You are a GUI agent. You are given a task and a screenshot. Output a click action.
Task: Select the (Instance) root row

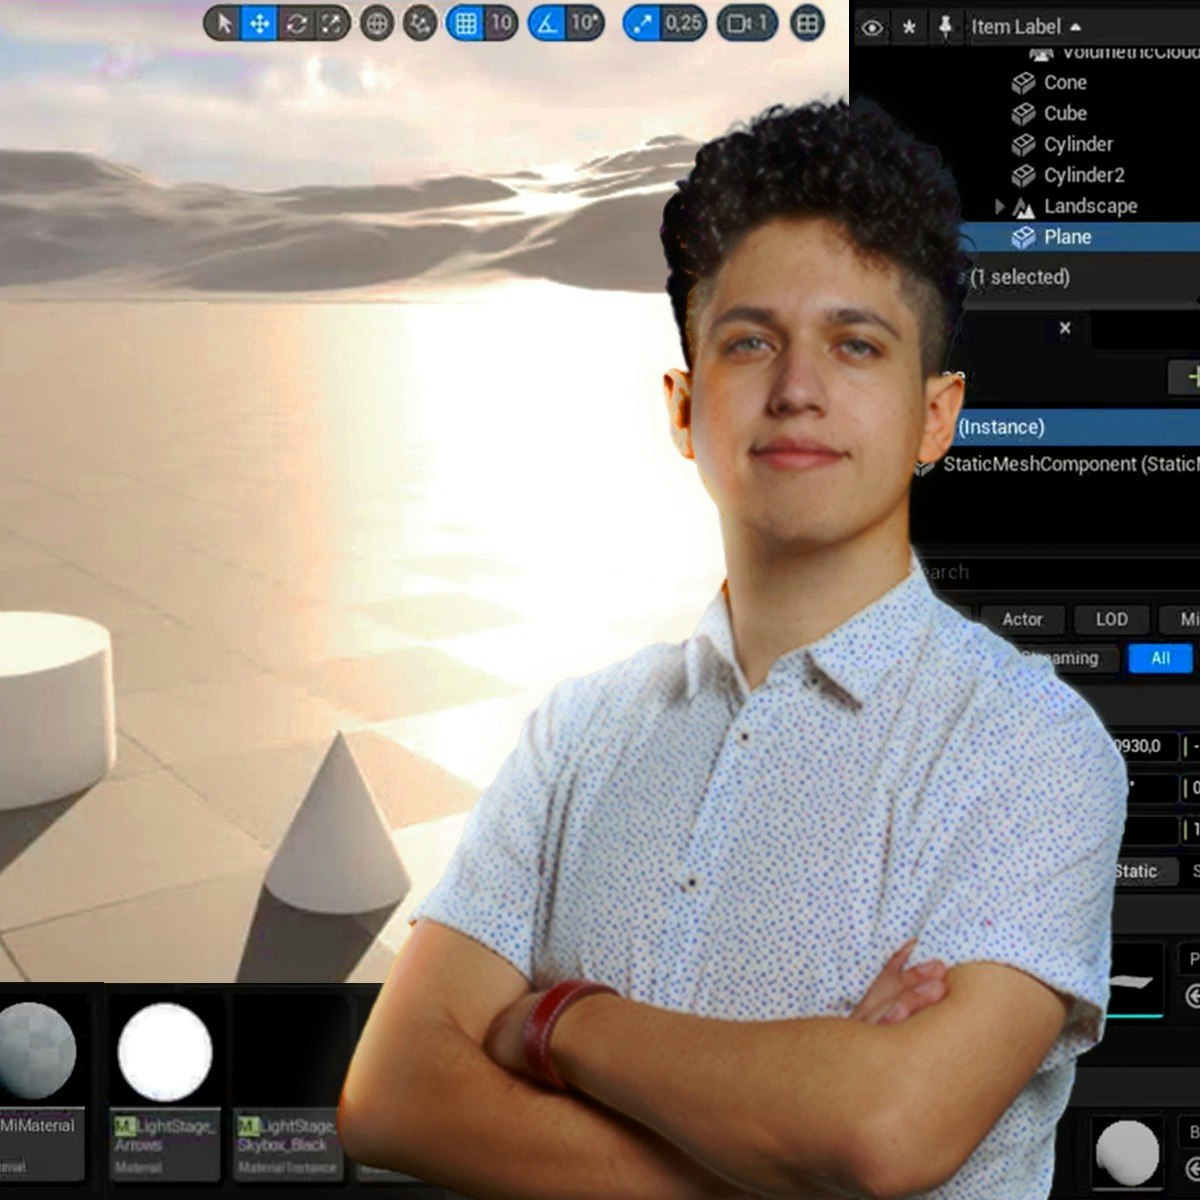(1077, 427)
